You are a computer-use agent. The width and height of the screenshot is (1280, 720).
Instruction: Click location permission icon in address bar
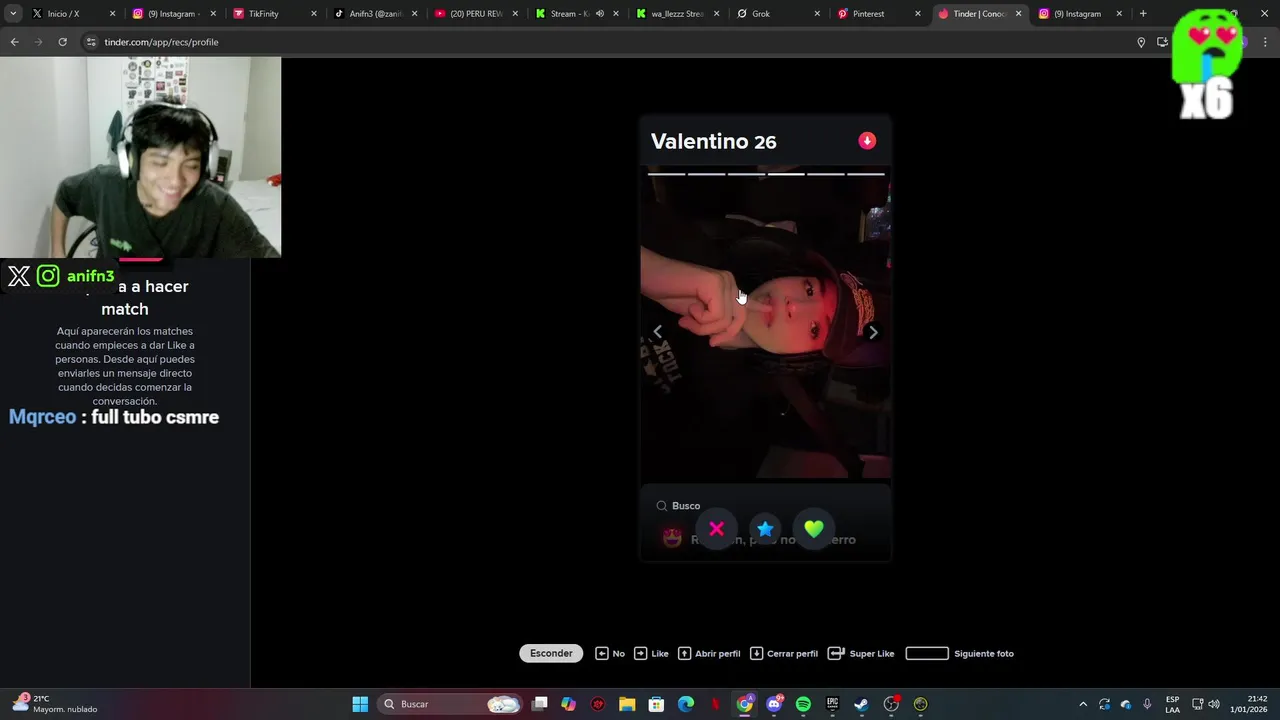[1141, 42]
